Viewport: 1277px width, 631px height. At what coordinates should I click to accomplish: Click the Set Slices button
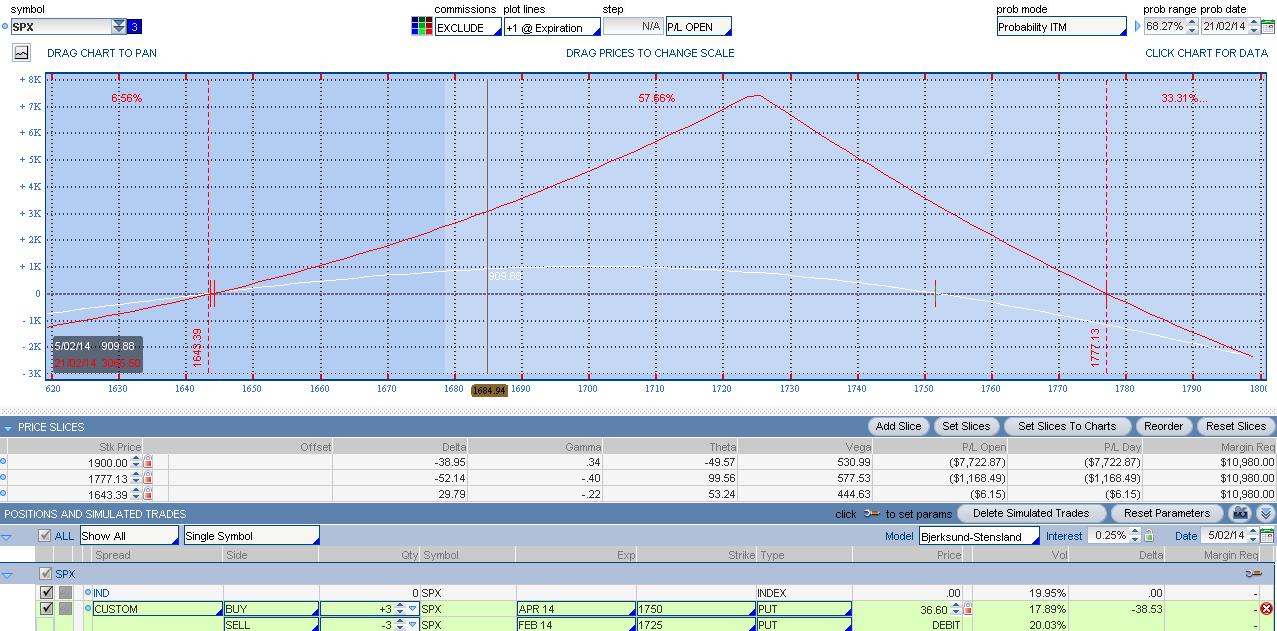[966, 426]
